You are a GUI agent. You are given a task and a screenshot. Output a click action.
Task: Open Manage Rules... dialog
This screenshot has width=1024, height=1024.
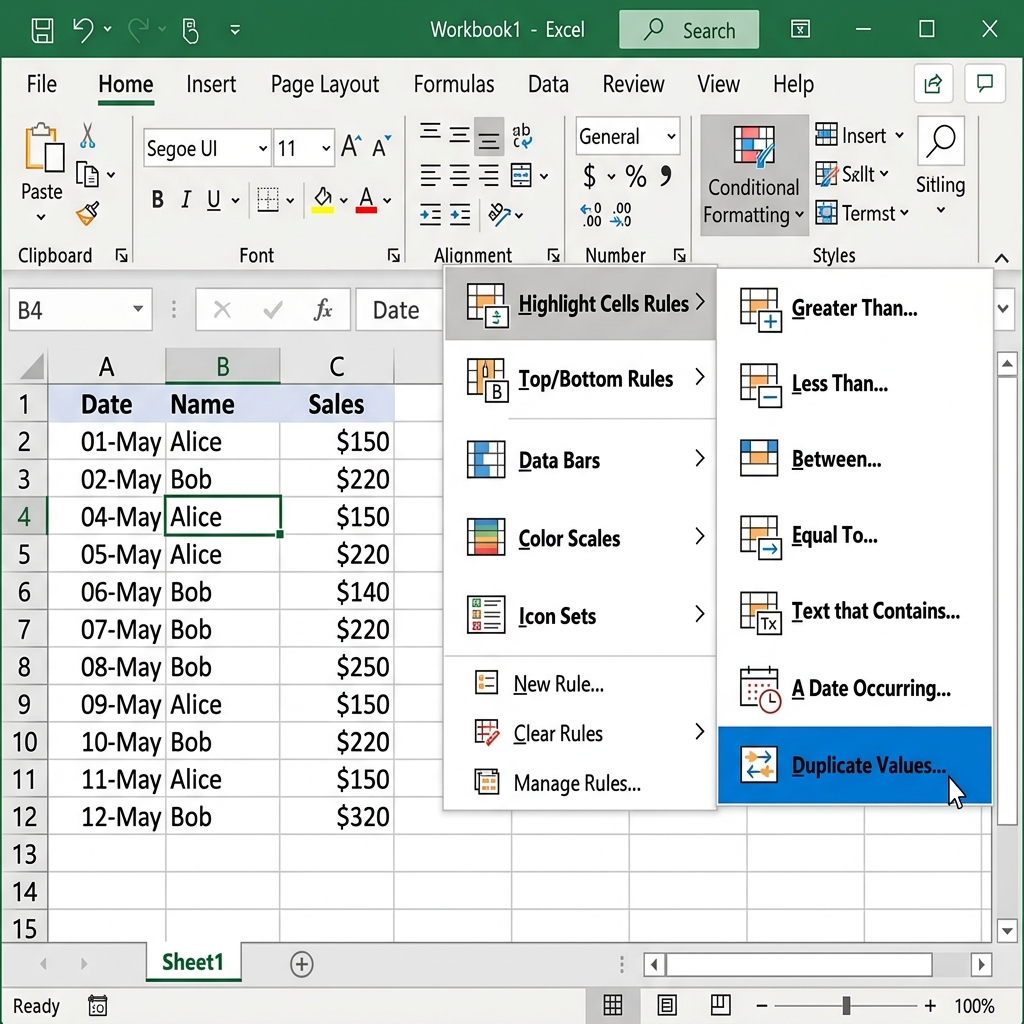tap(580, 782)
